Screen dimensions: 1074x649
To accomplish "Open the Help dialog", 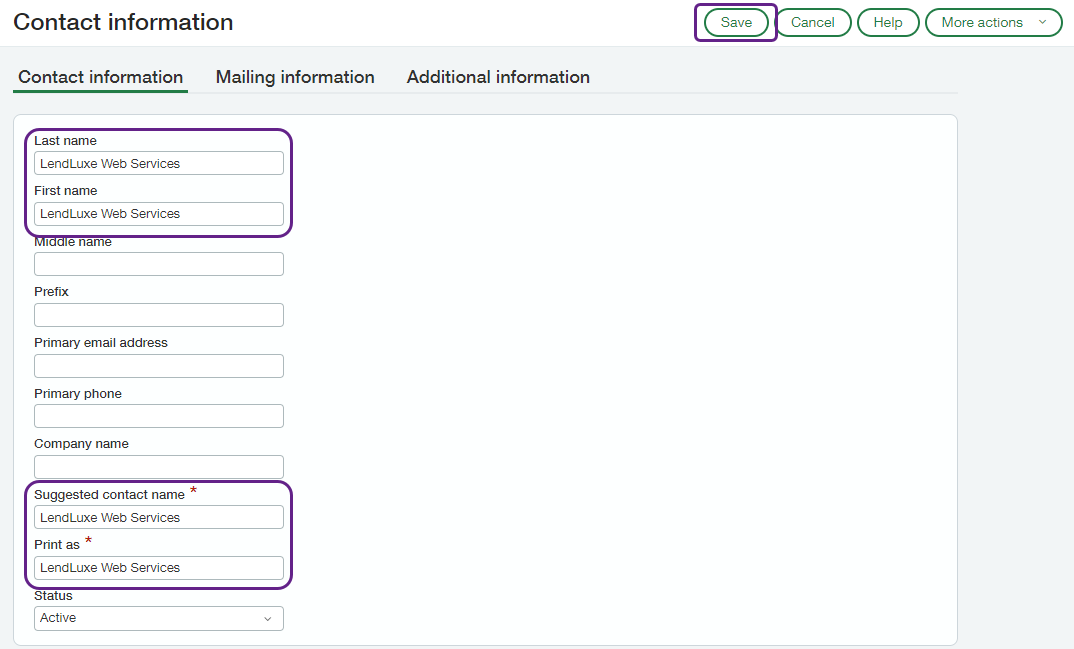I will 888,22.
